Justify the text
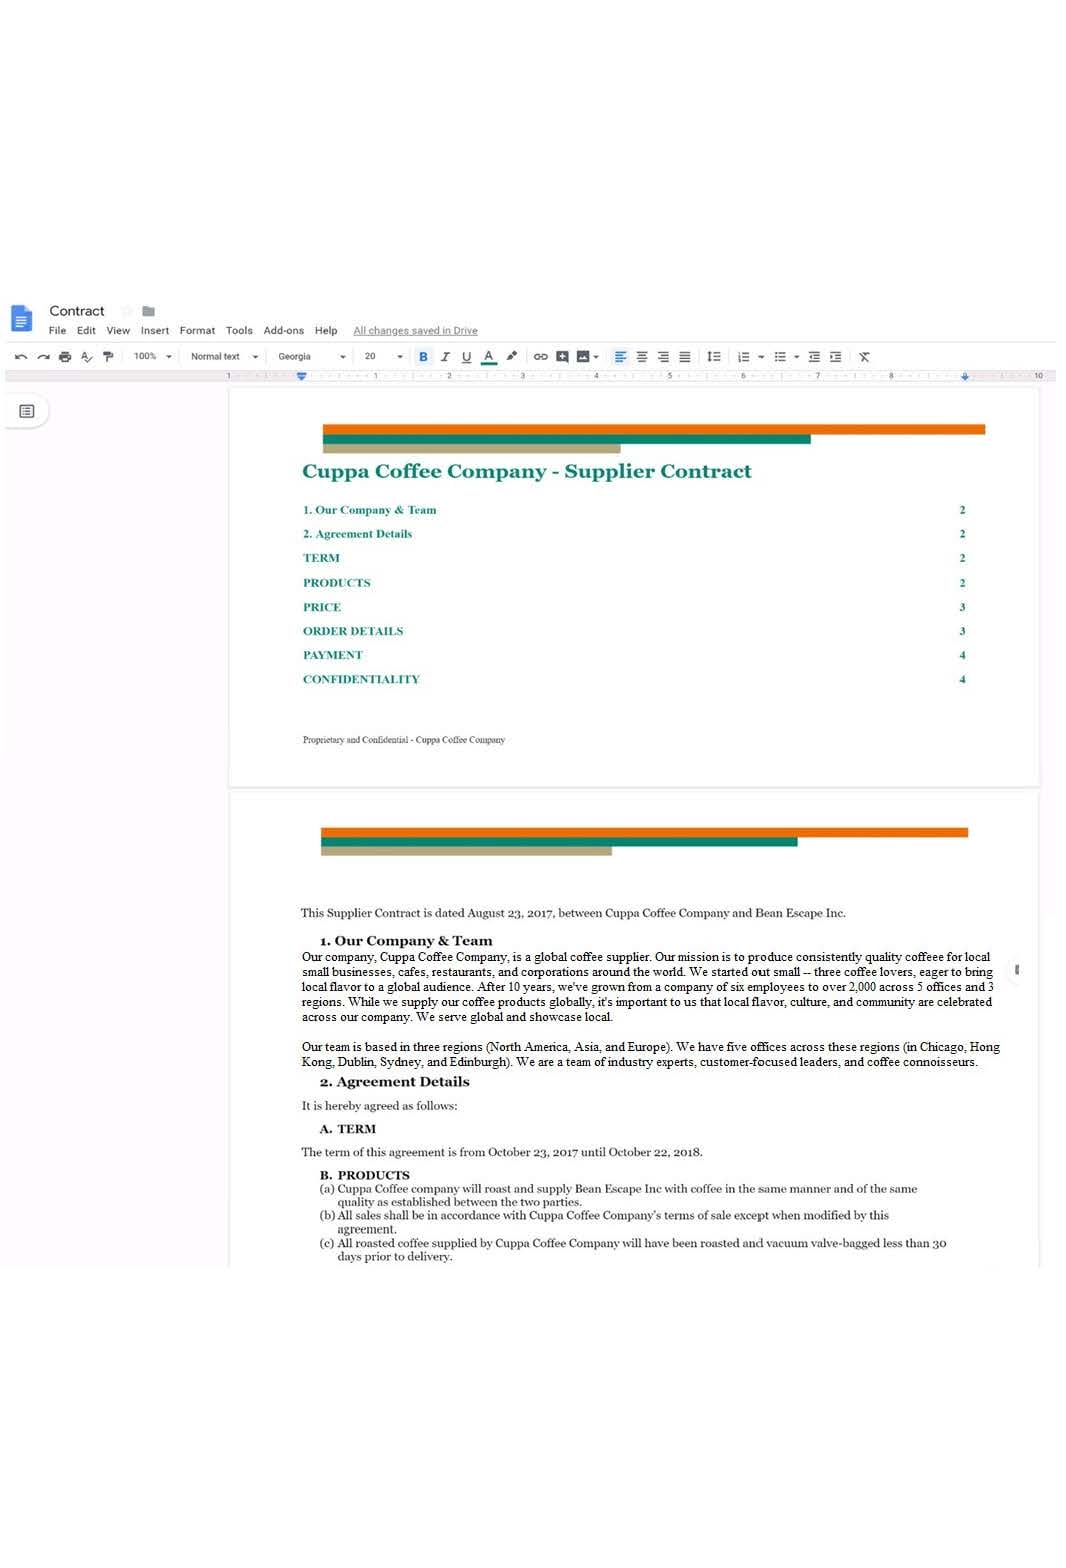The width and height of the screenshot is (1066, 1568). pyautogui.click(x=685, y=357)
